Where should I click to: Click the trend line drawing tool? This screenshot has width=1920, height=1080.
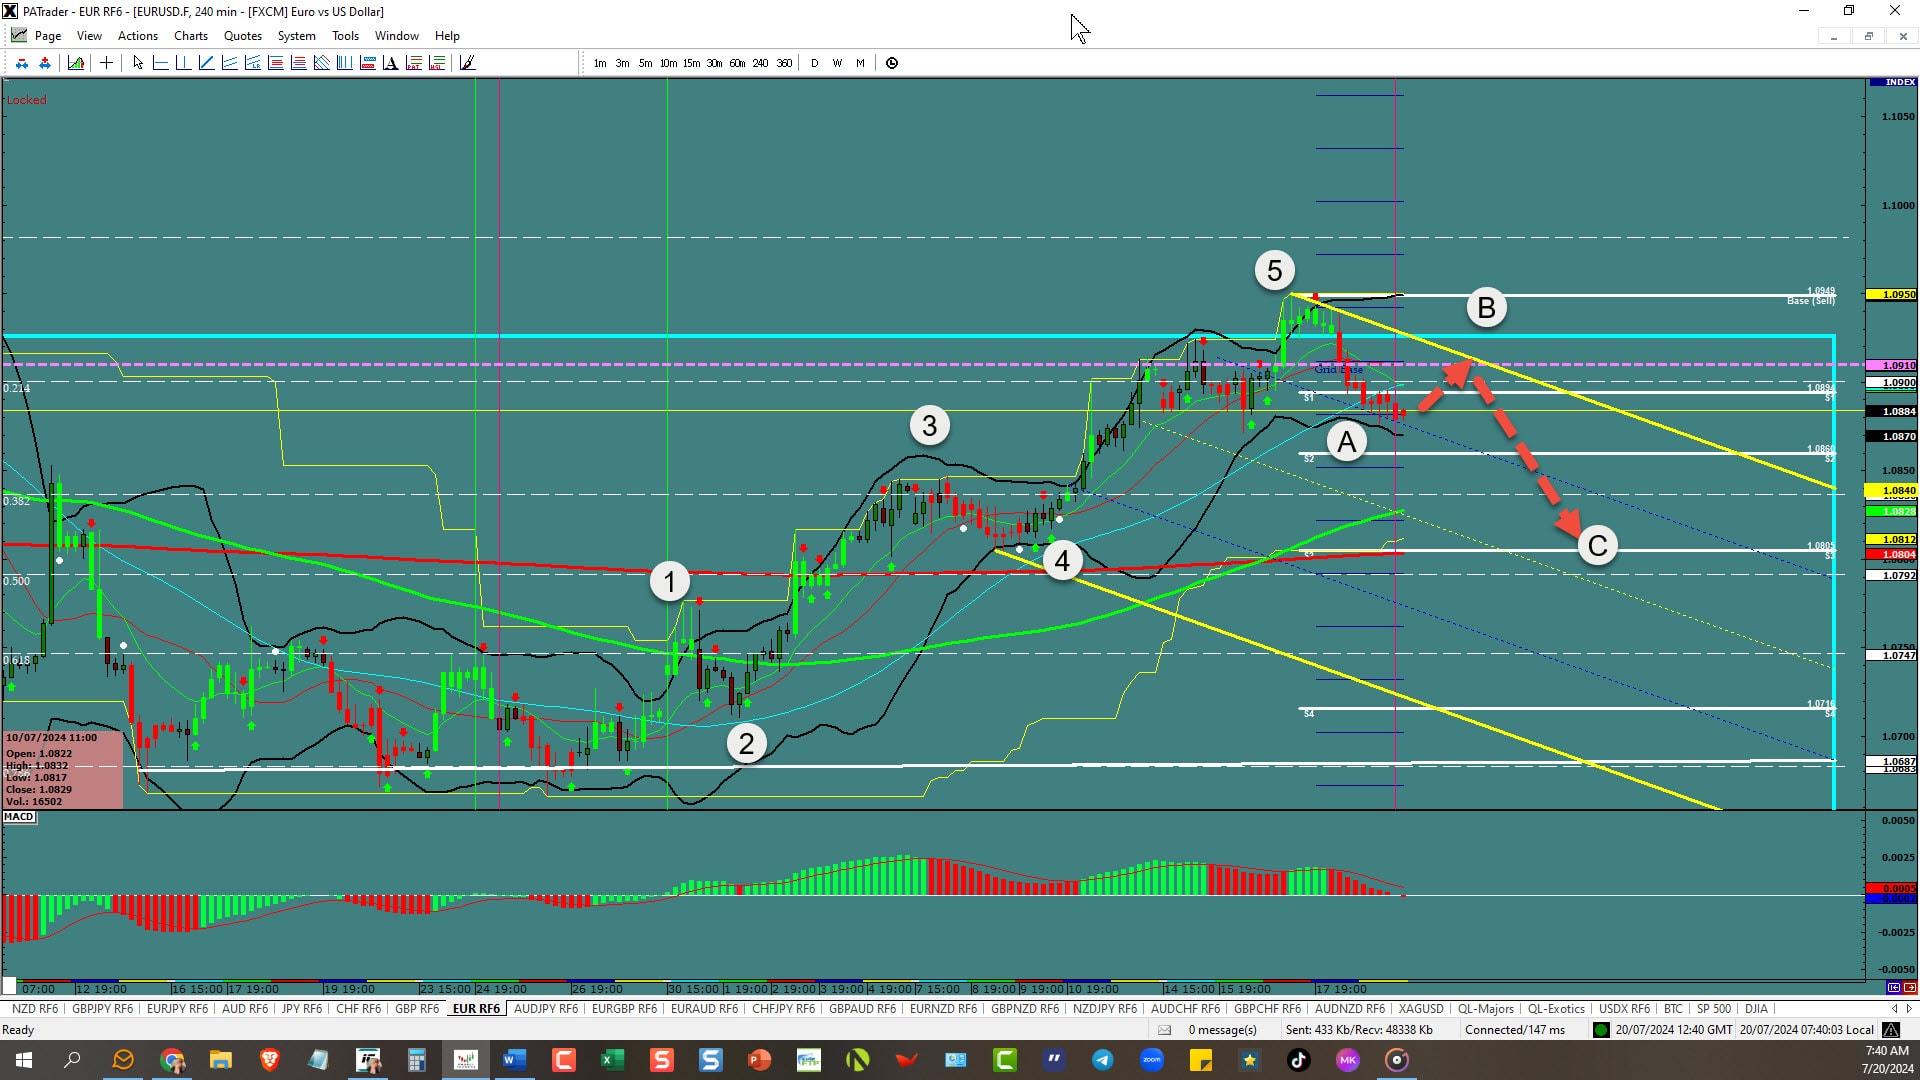click(206, 63)
